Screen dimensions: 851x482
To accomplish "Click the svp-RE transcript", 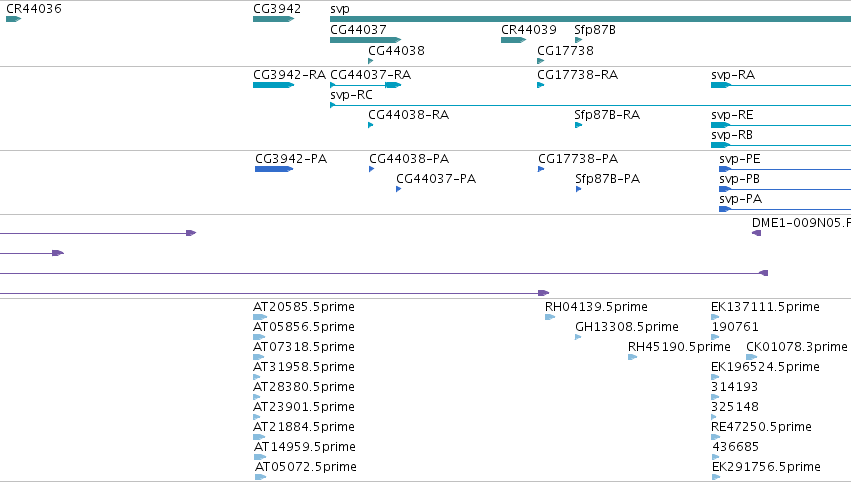I will coord(781,125).
